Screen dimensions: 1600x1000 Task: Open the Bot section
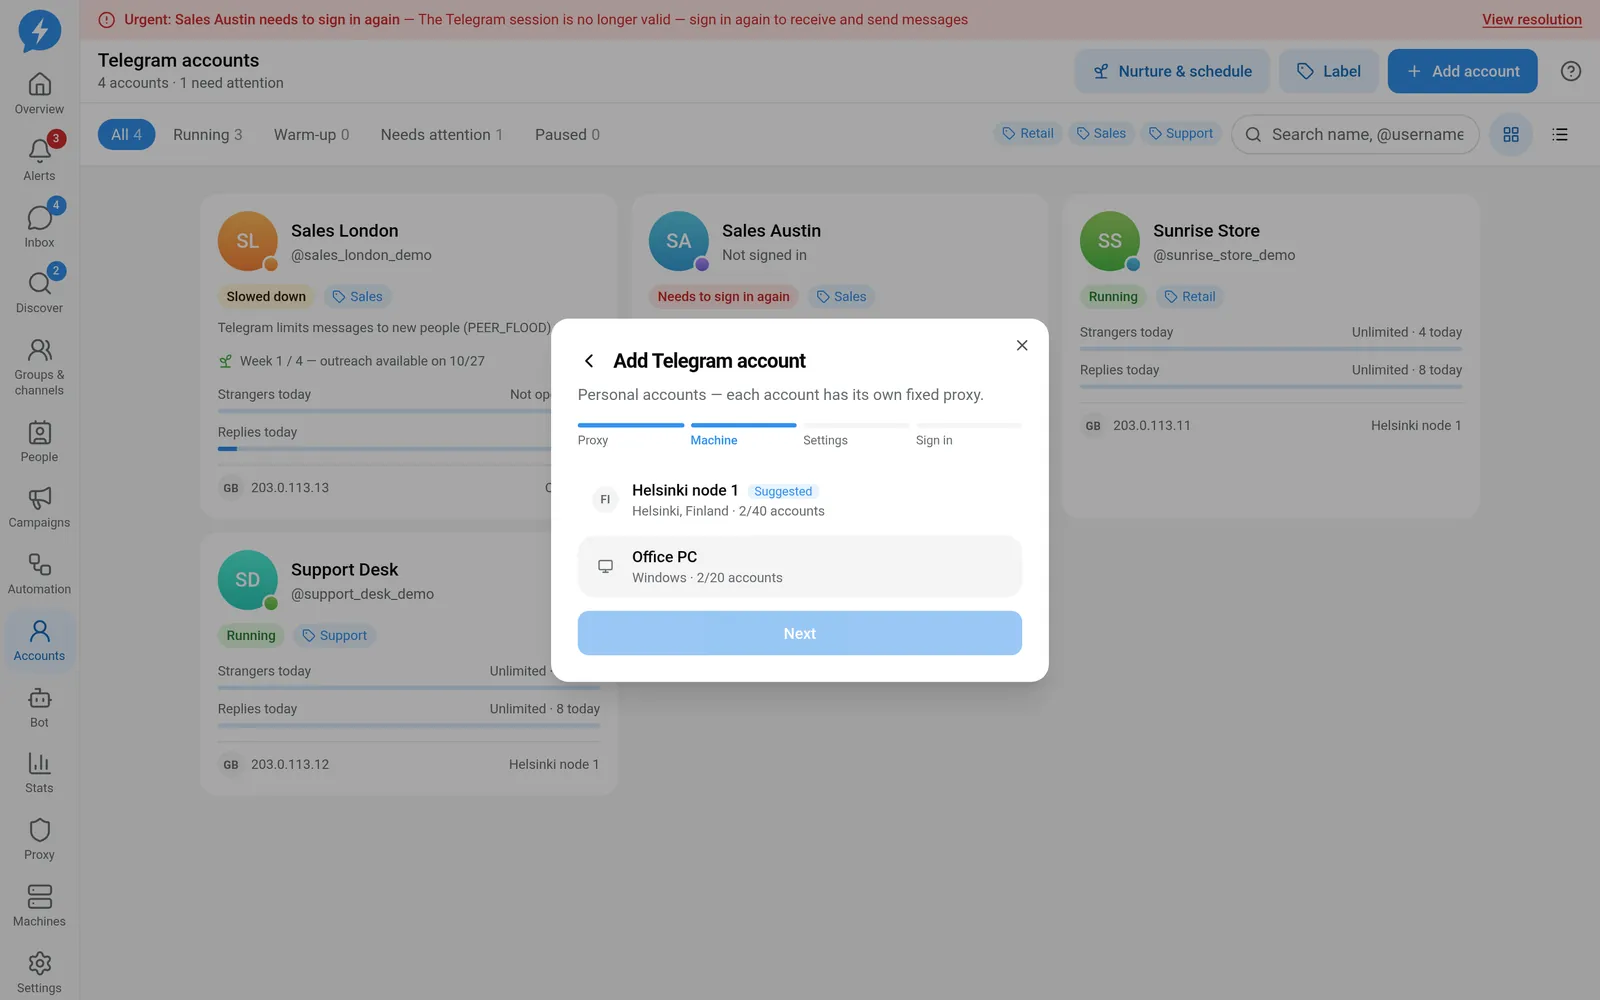click(39, 708)
